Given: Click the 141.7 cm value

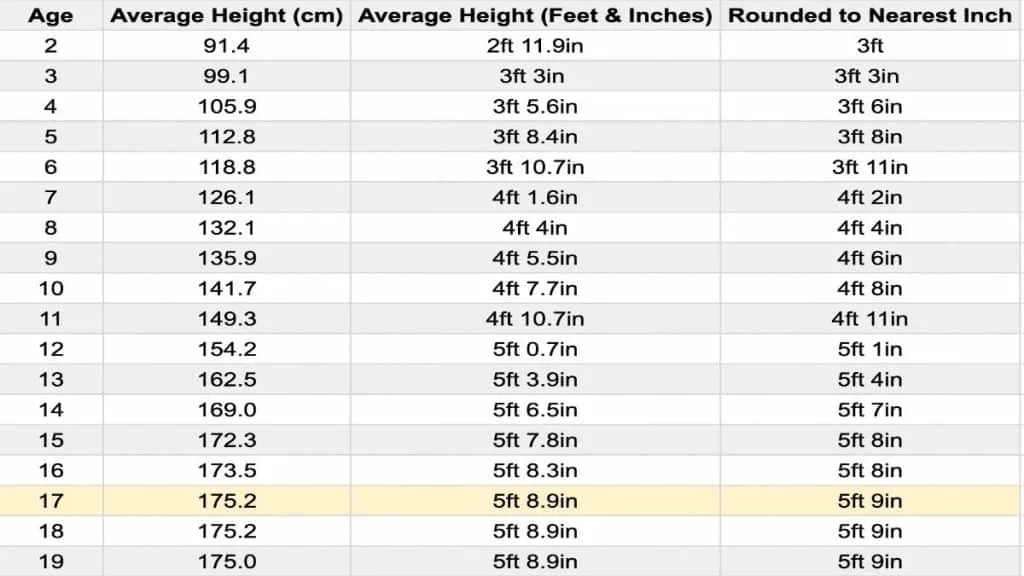Looking at the screenshot, I should click(x=226, y=289).
